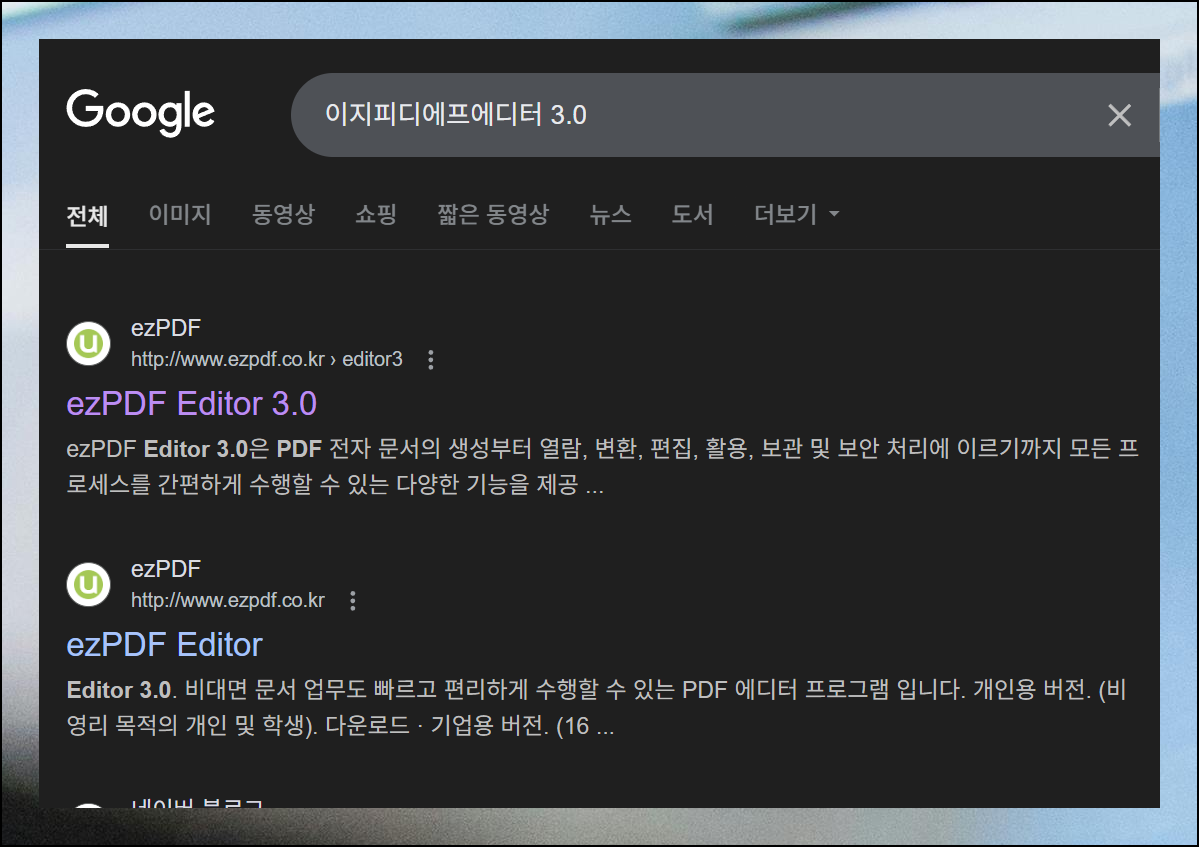Click the search field containing 이지피디에프에디터 3.0
This screenshot has width=1199, height=847.
[x=725, y=115]
